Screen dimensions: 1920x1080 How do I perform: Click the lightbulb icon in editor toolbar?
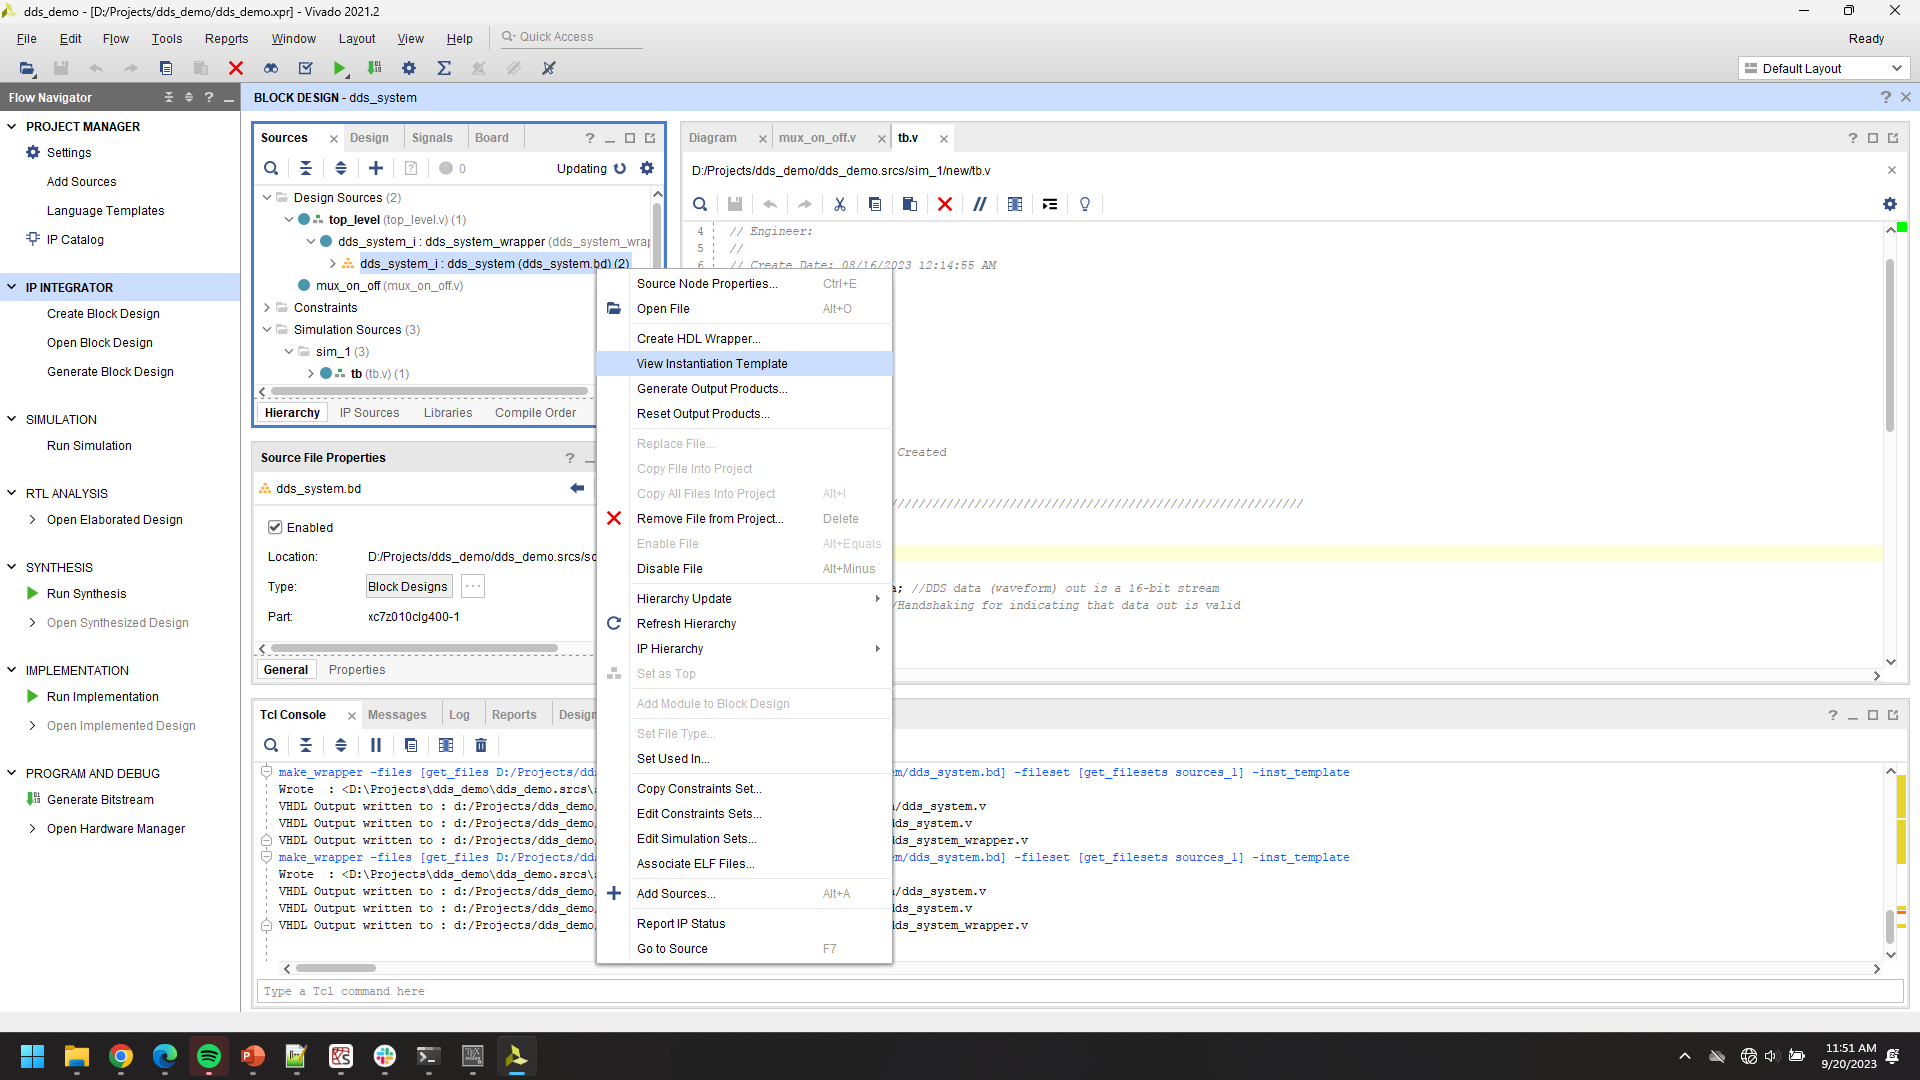point(1085,204)
